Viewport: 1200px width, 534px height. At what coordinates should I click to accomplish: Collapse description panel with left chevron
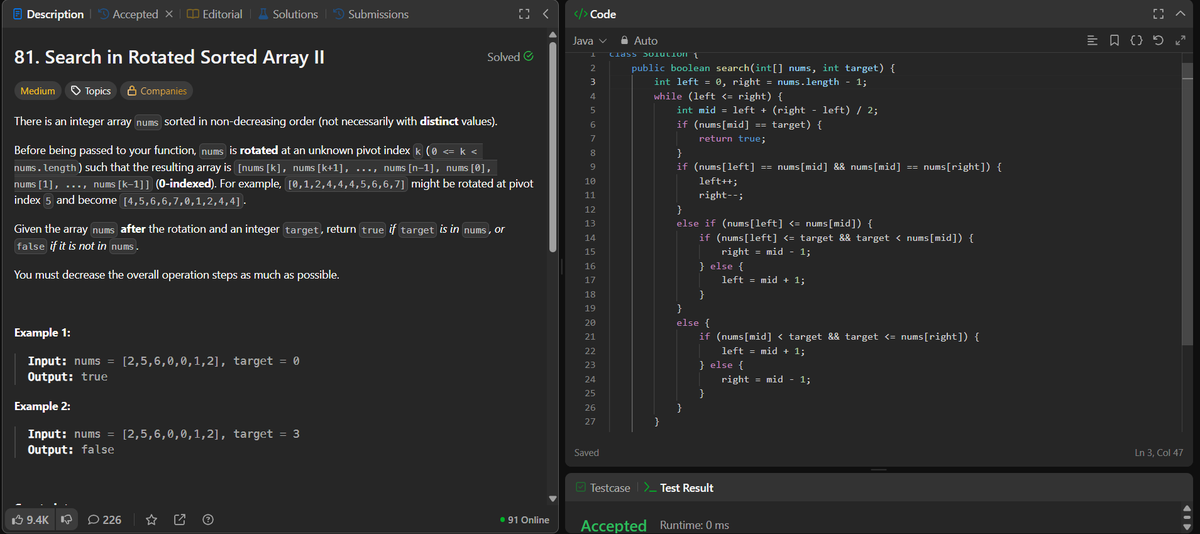tap(545, 14)
